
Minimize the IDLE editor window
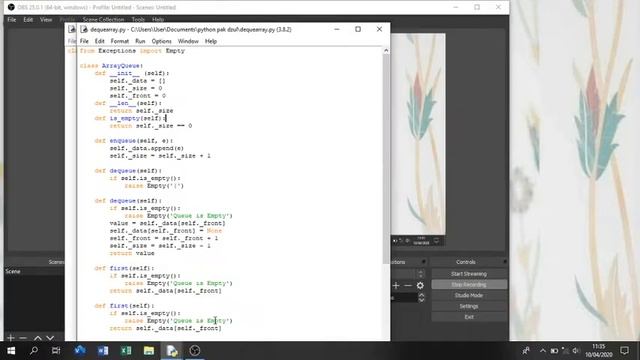pyautogui.click(x=337, y=29)
